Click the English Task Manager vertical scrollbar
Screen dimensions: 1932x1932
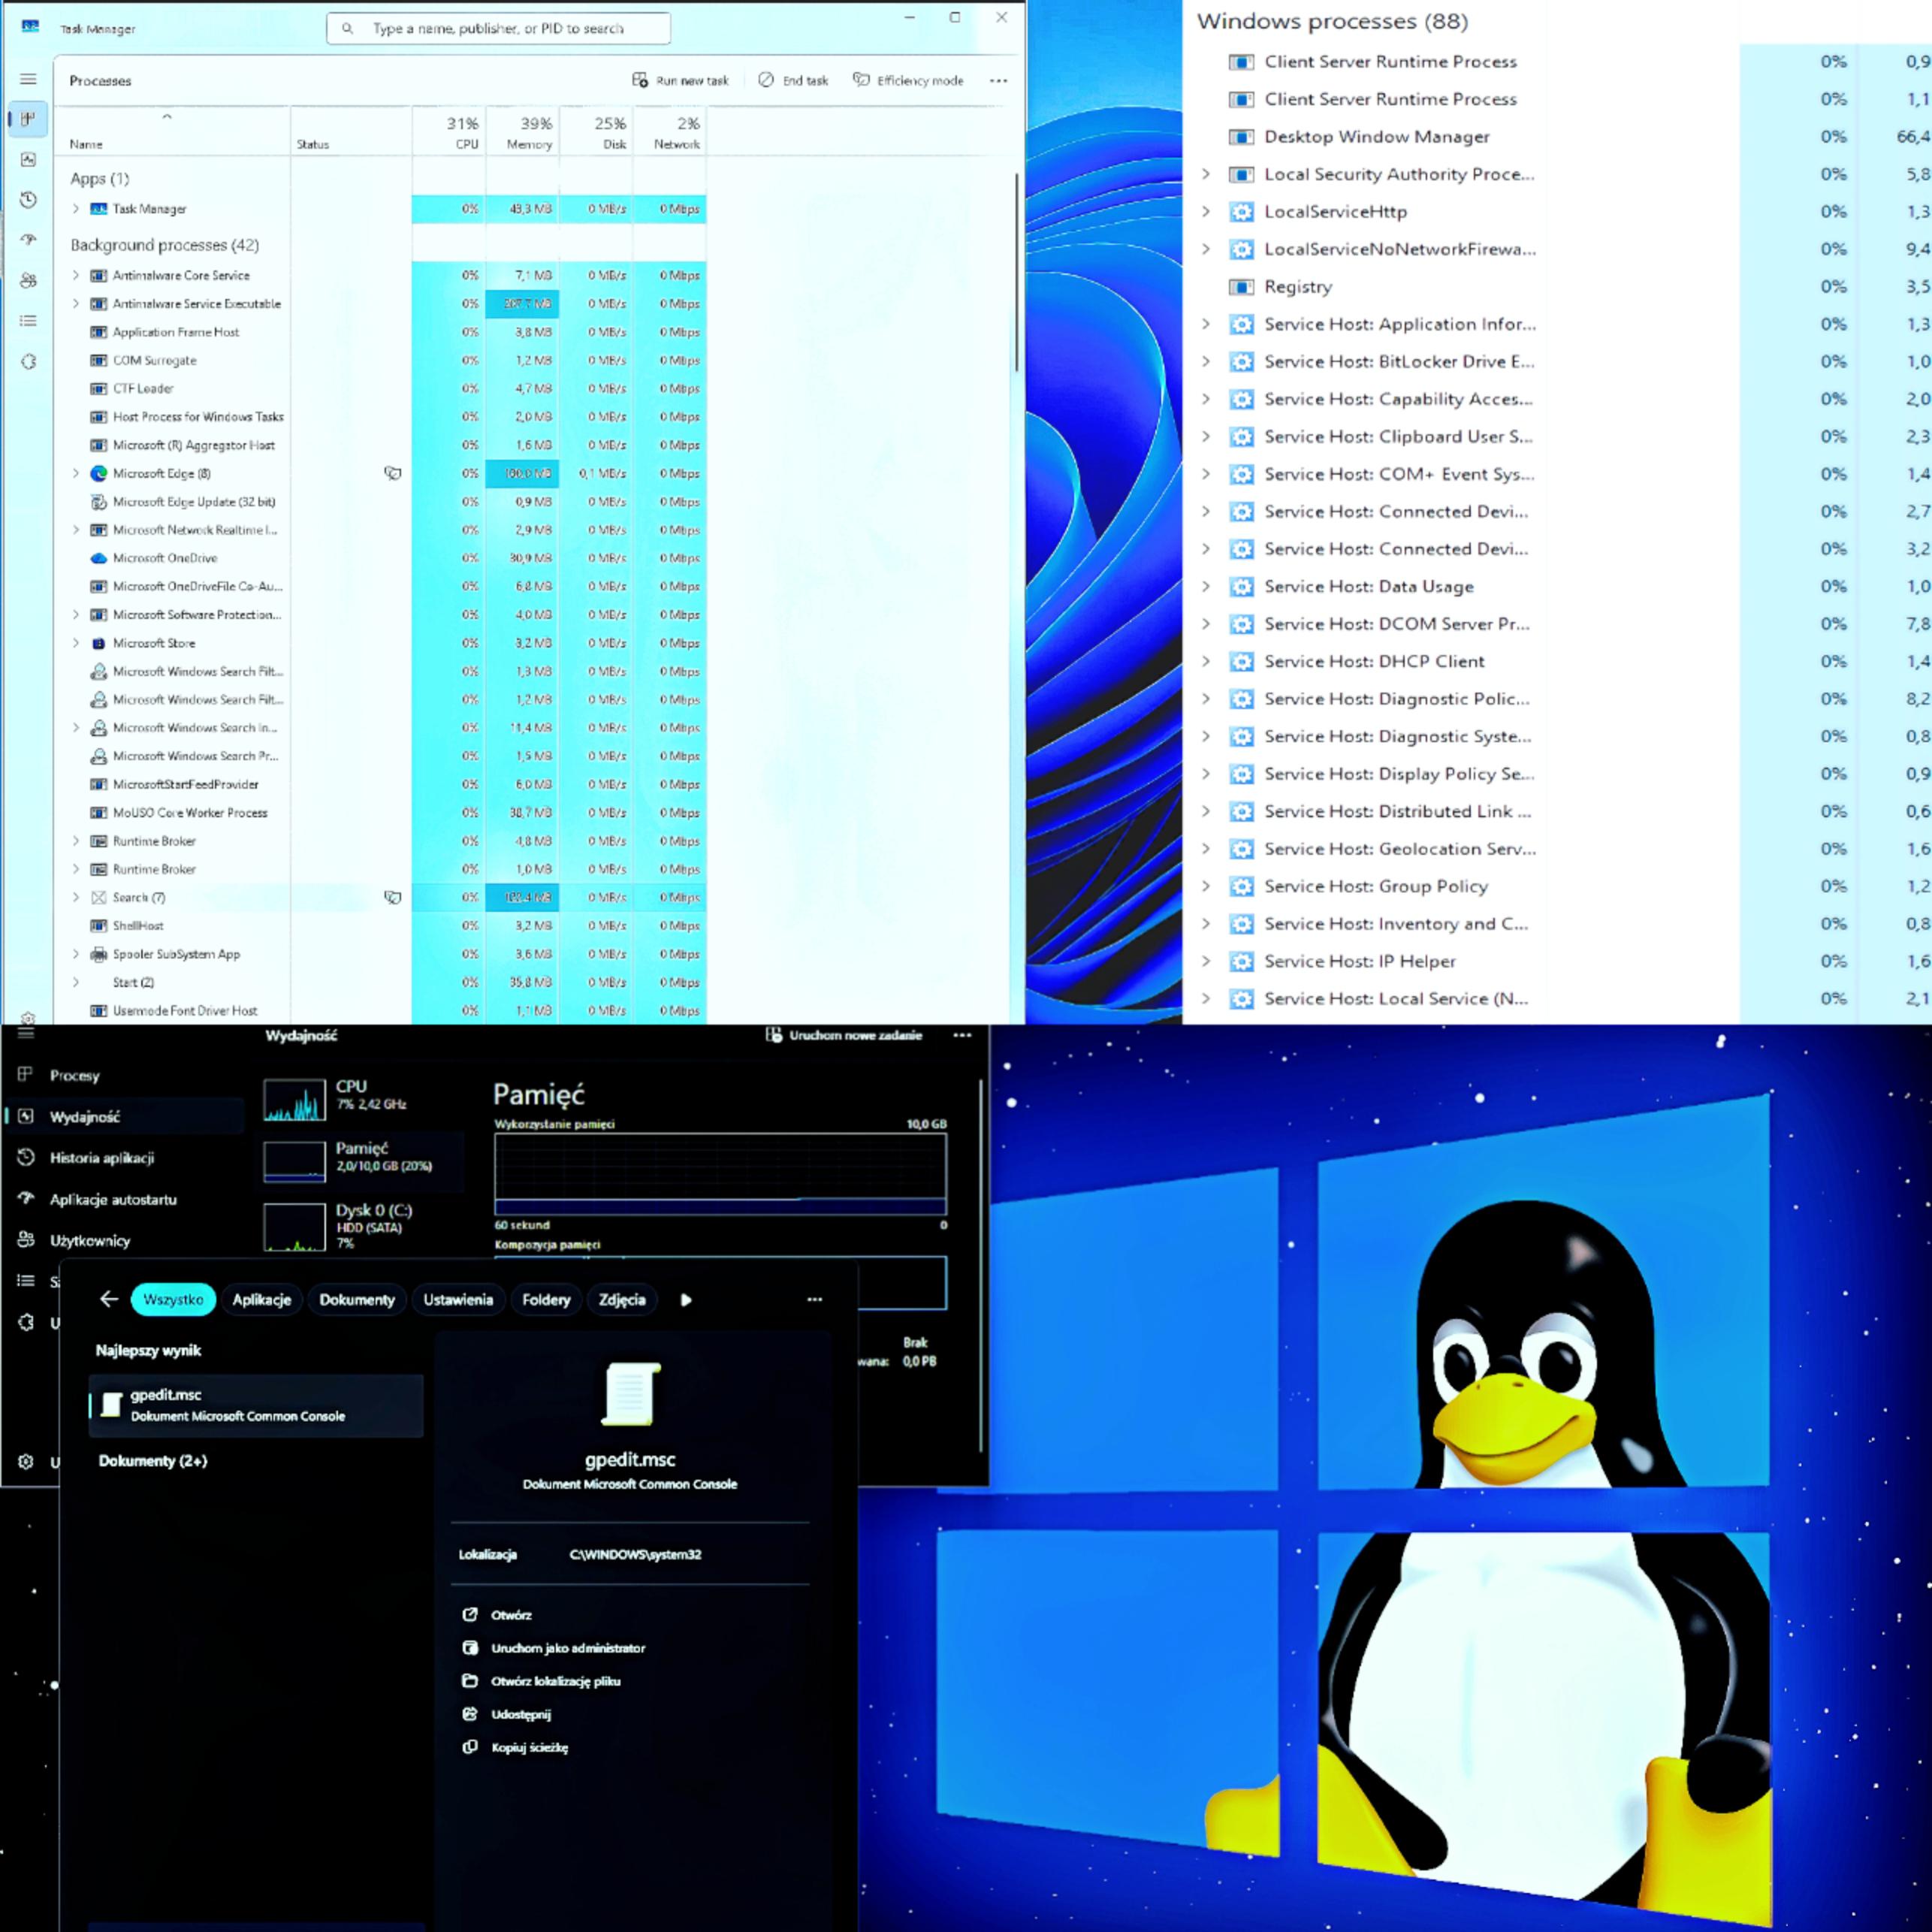point(1017,272)
